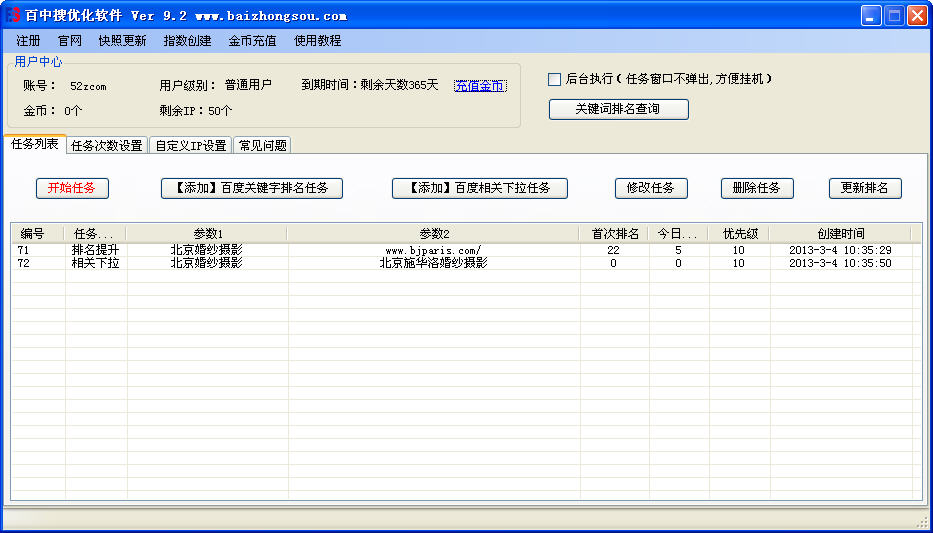The width and height of the screenshot is (933, 533).
Task: Follow the 充值金币 link
Action: [480, 86]
